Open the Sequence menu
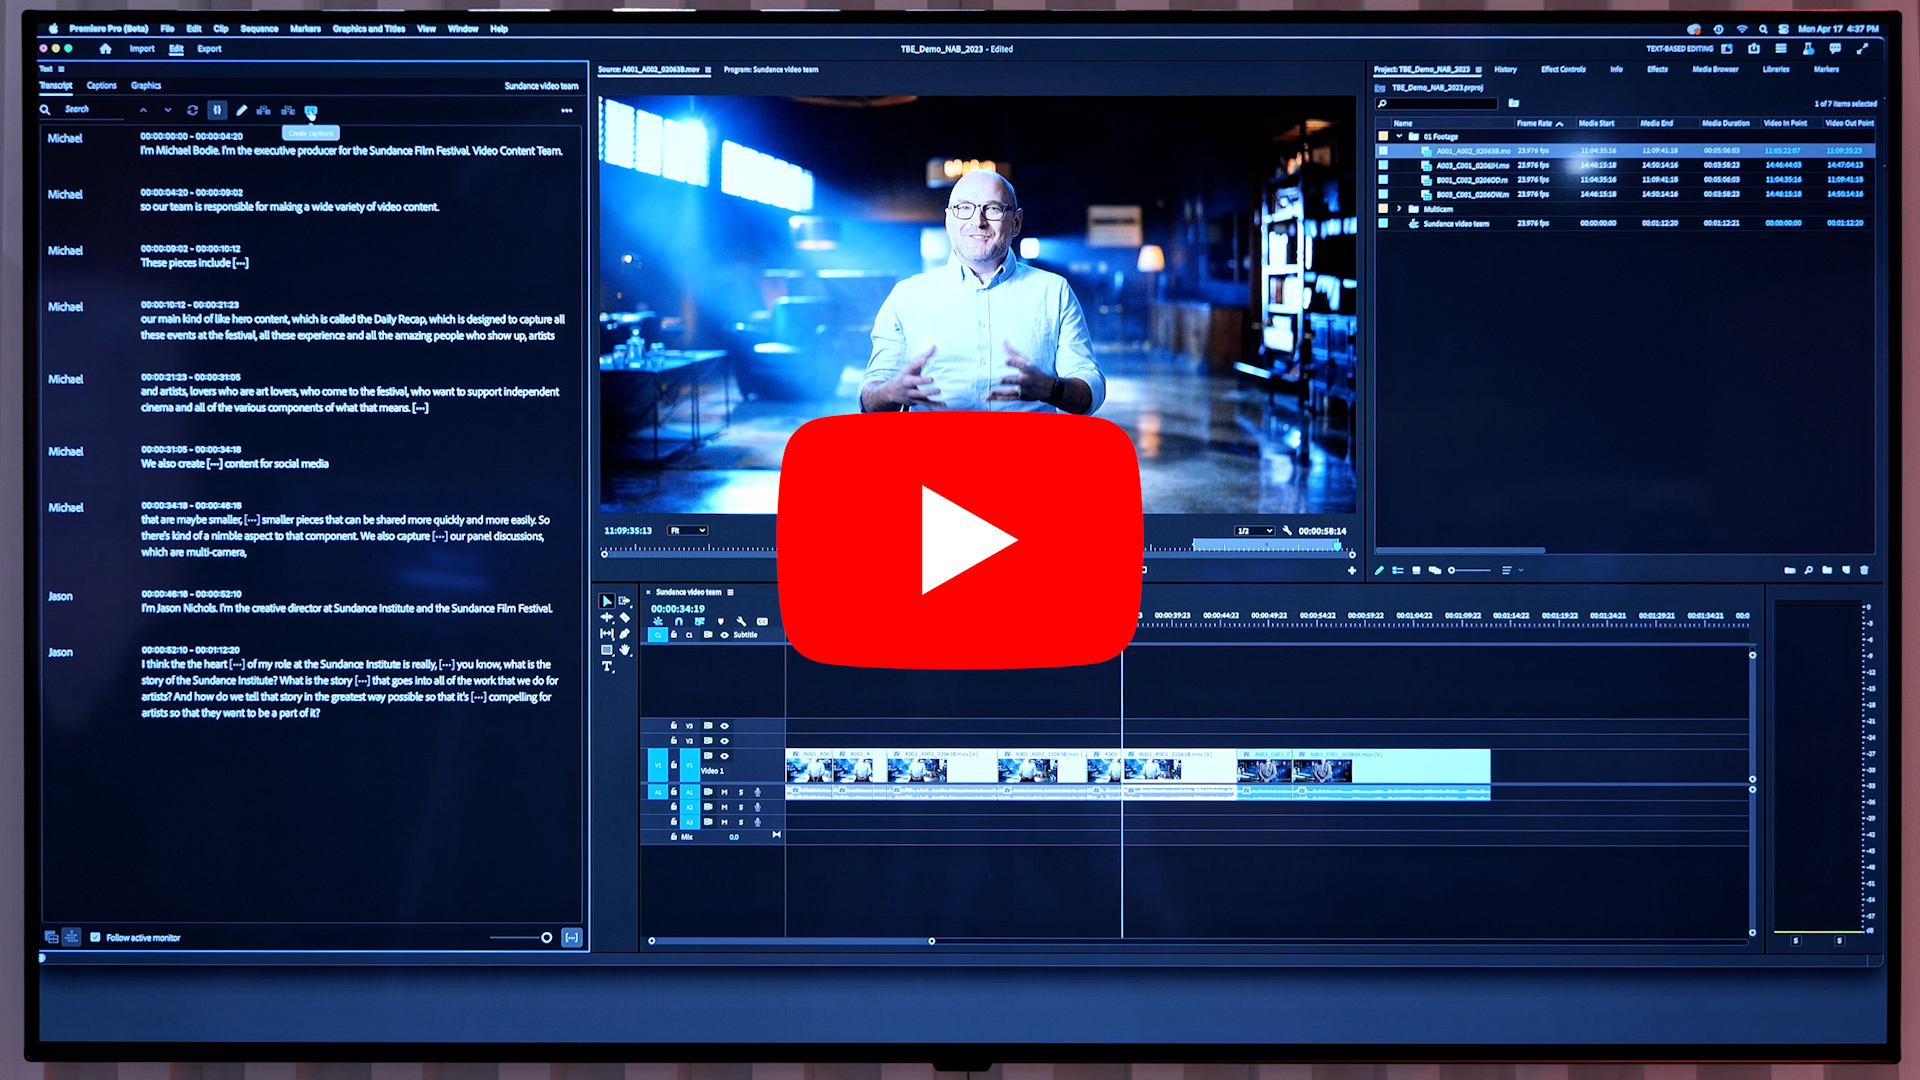Screen dimensions: 1920x1080 click(259, 29)
